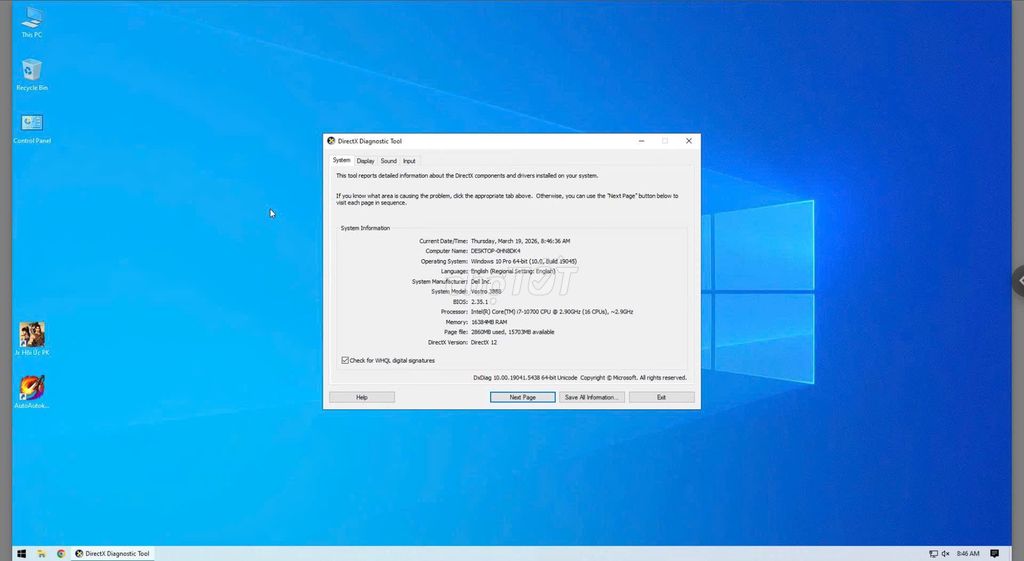Viewport: 1024px width, 561px height.
Task: Click the DirectX Diagnostic Tool taskbar button
Action: 112,553
